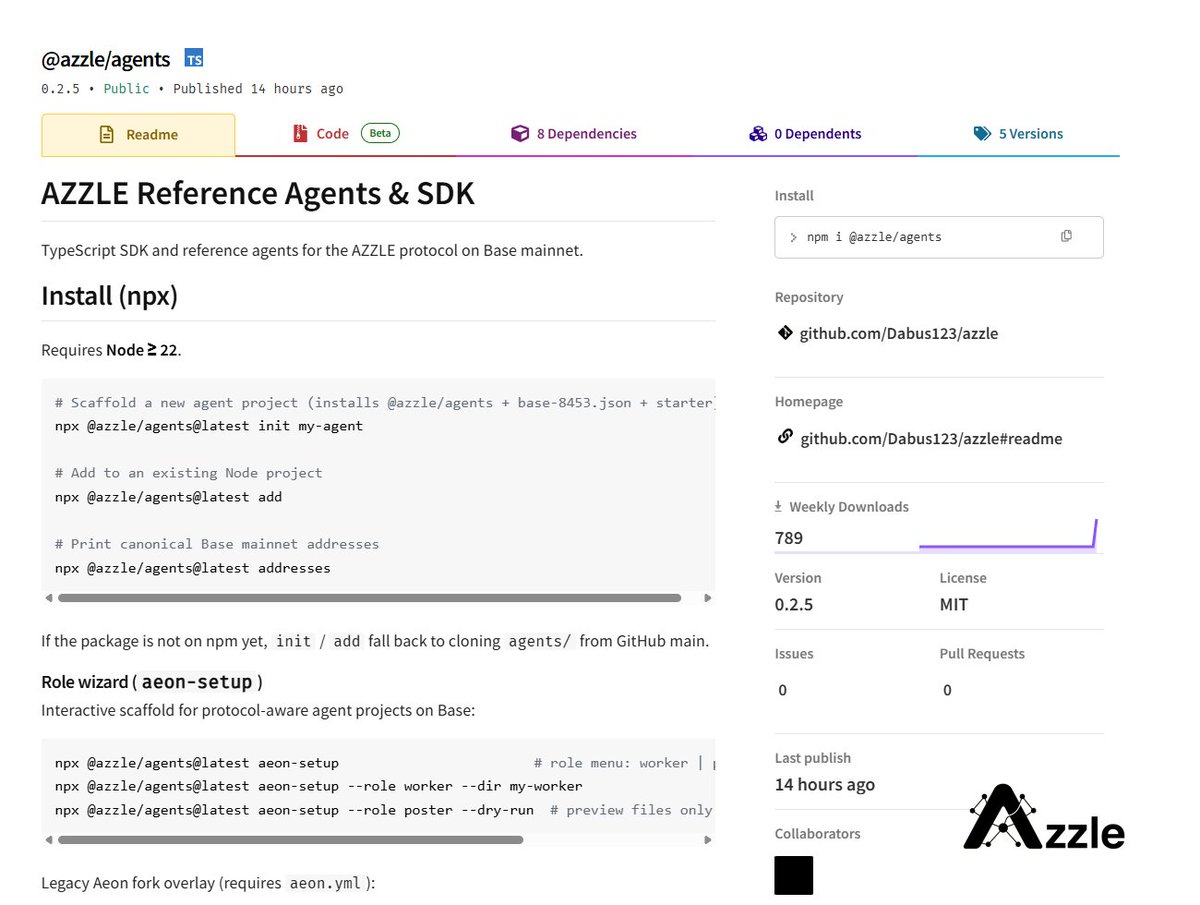Click the Code file icon
This screenshot has height=905, width=1200.
(x=300, y=133)
